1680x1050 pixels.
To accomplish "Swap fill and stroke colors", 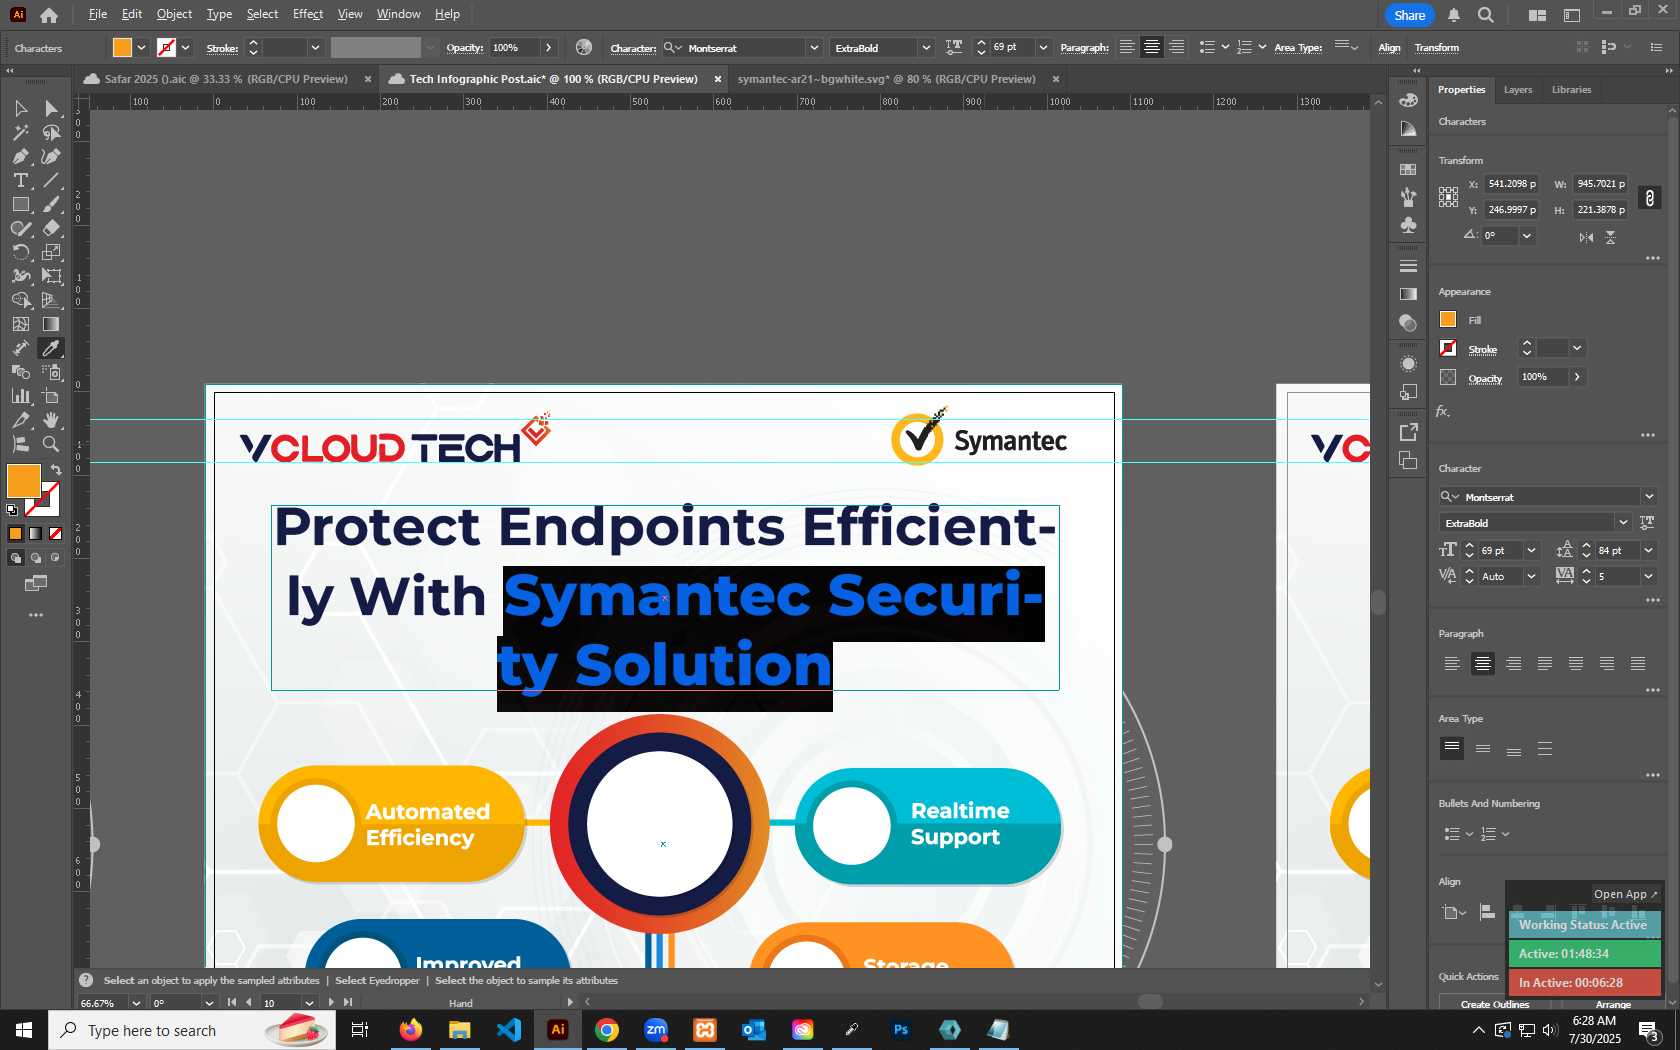I will coord(56,470).
